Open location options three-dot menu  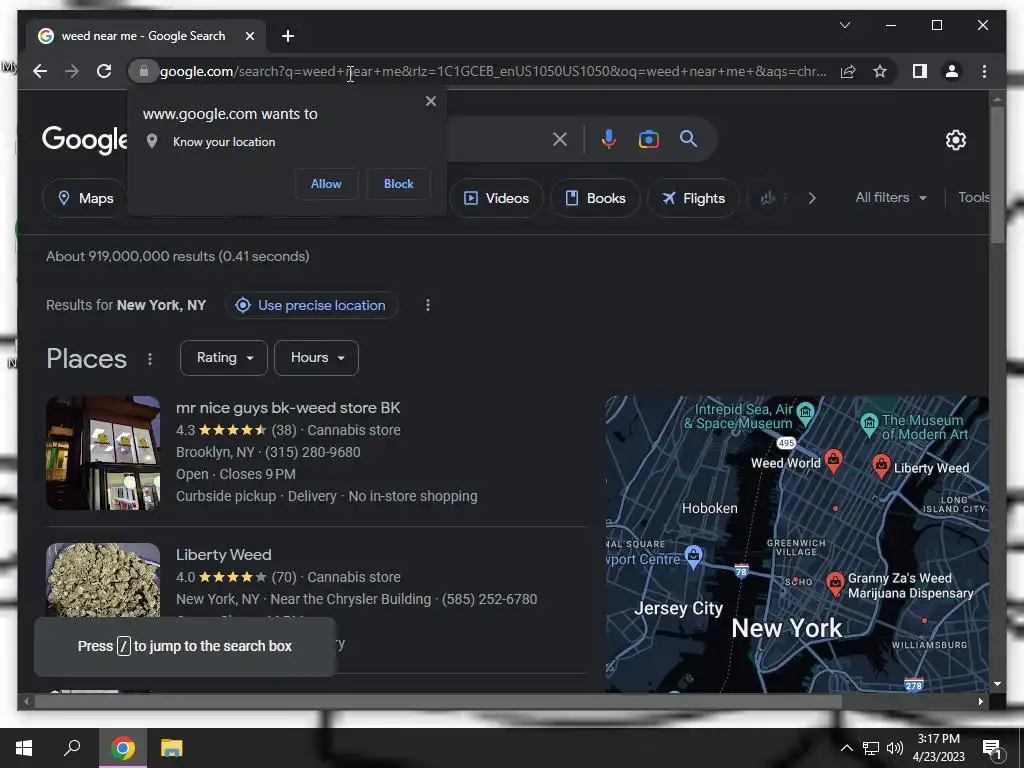click(428, 305)
